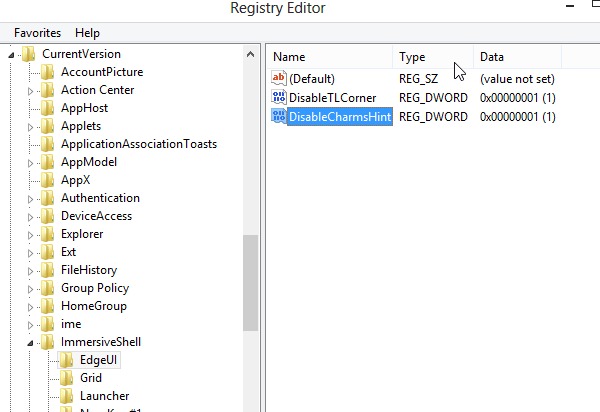Collapse the CurrentVersion tree node
600x412 pixels.
click(x=12, y=54)
